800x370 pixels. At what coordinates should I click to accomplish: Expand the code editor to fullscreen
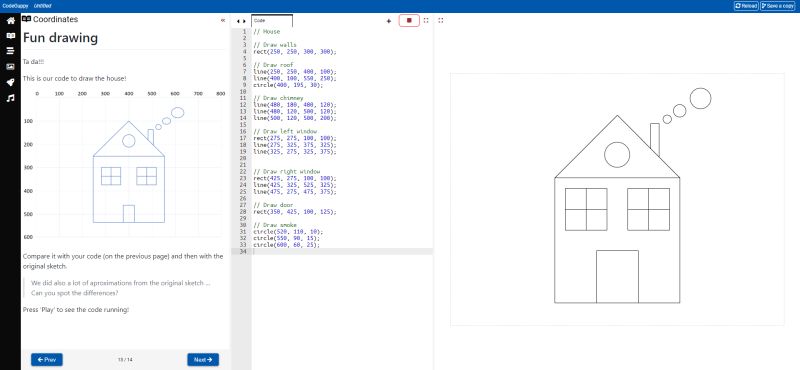426,20
